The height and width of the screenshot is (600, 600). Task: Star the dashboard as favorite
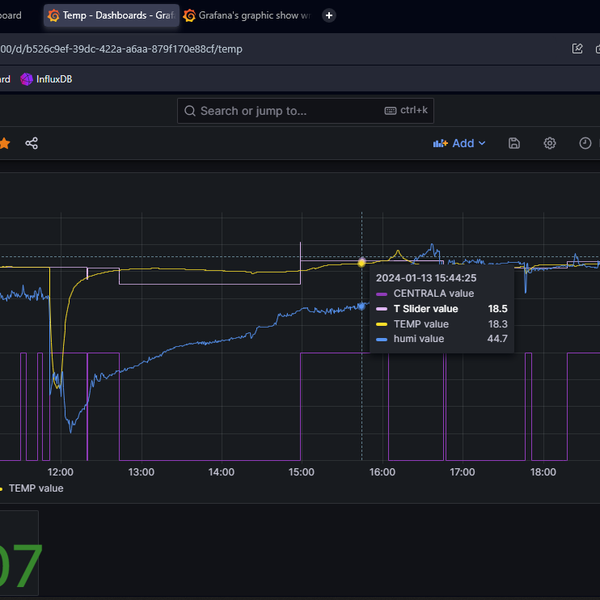click(5, 143)
